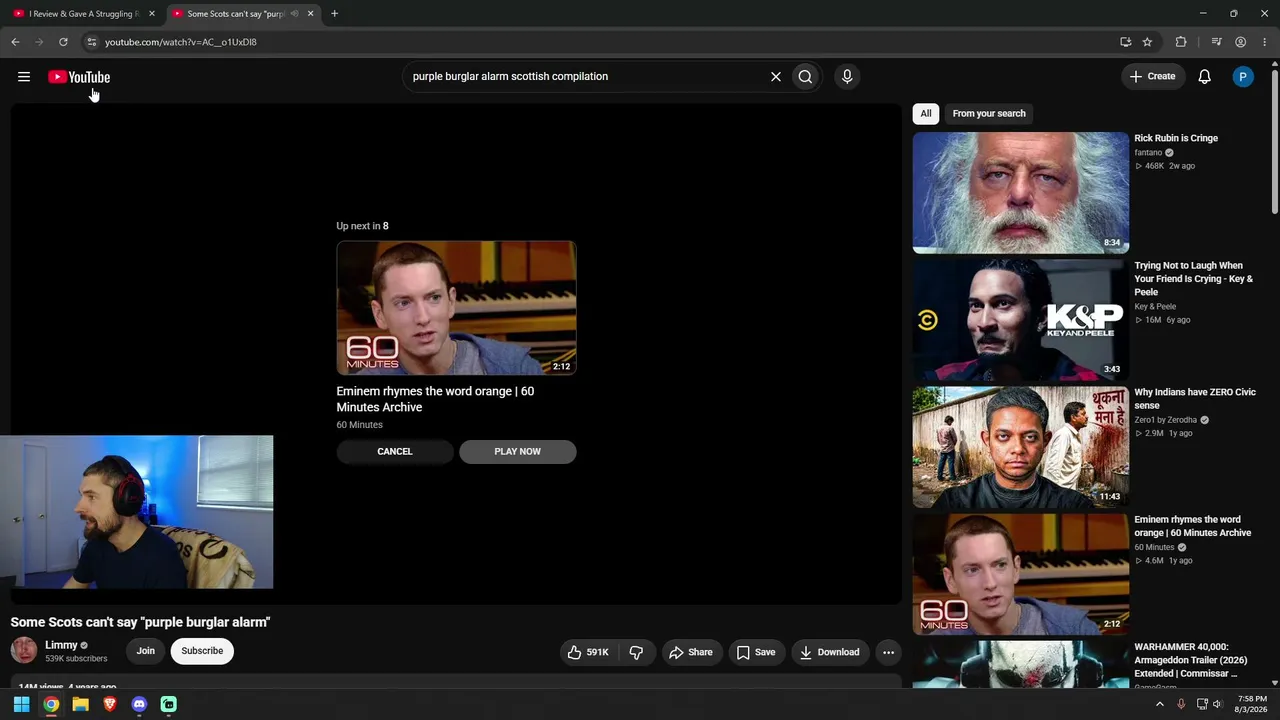Open up-next title 'Eminem rhymes the word orange'
Image resolution: width=1280 pixels, height=720 pixels.
pos(435,399)
